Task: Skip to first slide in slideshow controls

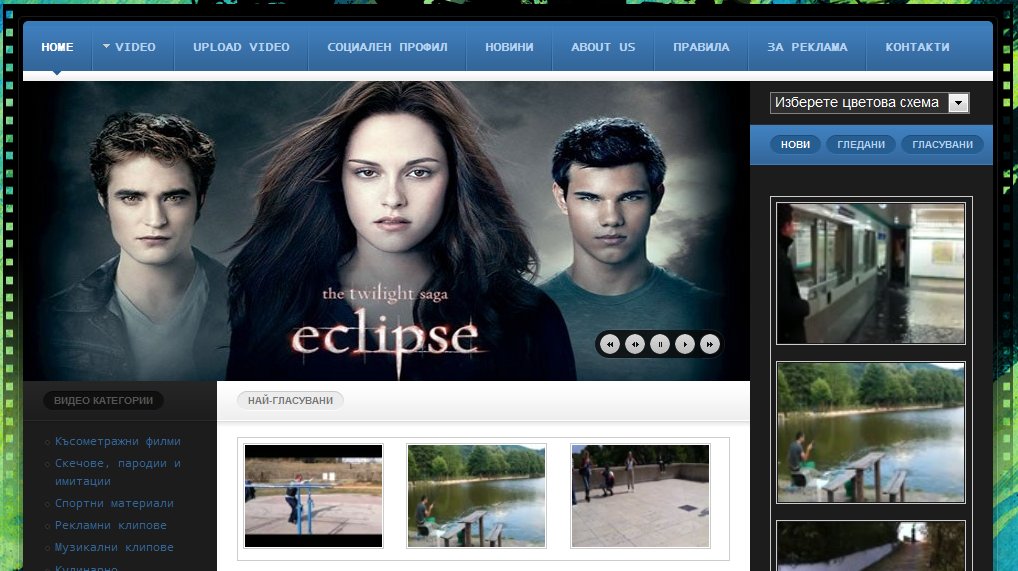Action: (x=610, y=344)
